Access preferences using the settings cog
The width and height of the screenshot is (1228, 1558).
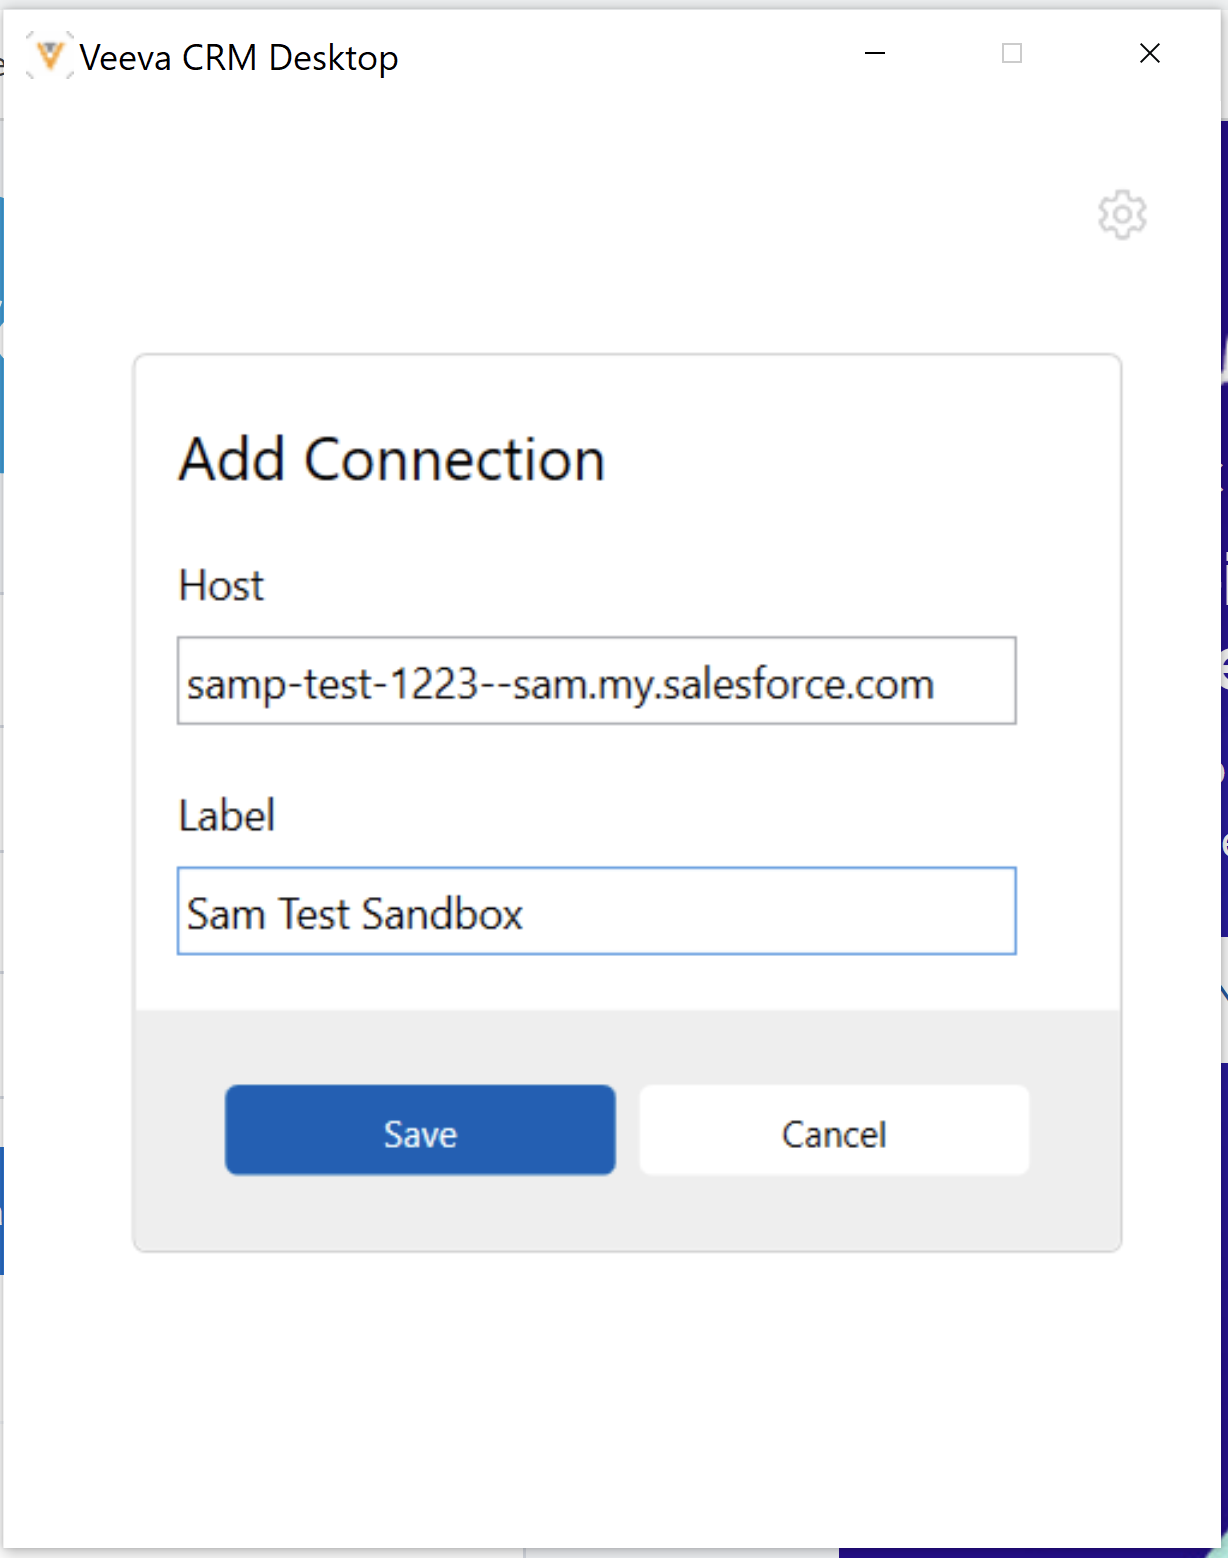pyautogui.click(x=1122, y=214)
